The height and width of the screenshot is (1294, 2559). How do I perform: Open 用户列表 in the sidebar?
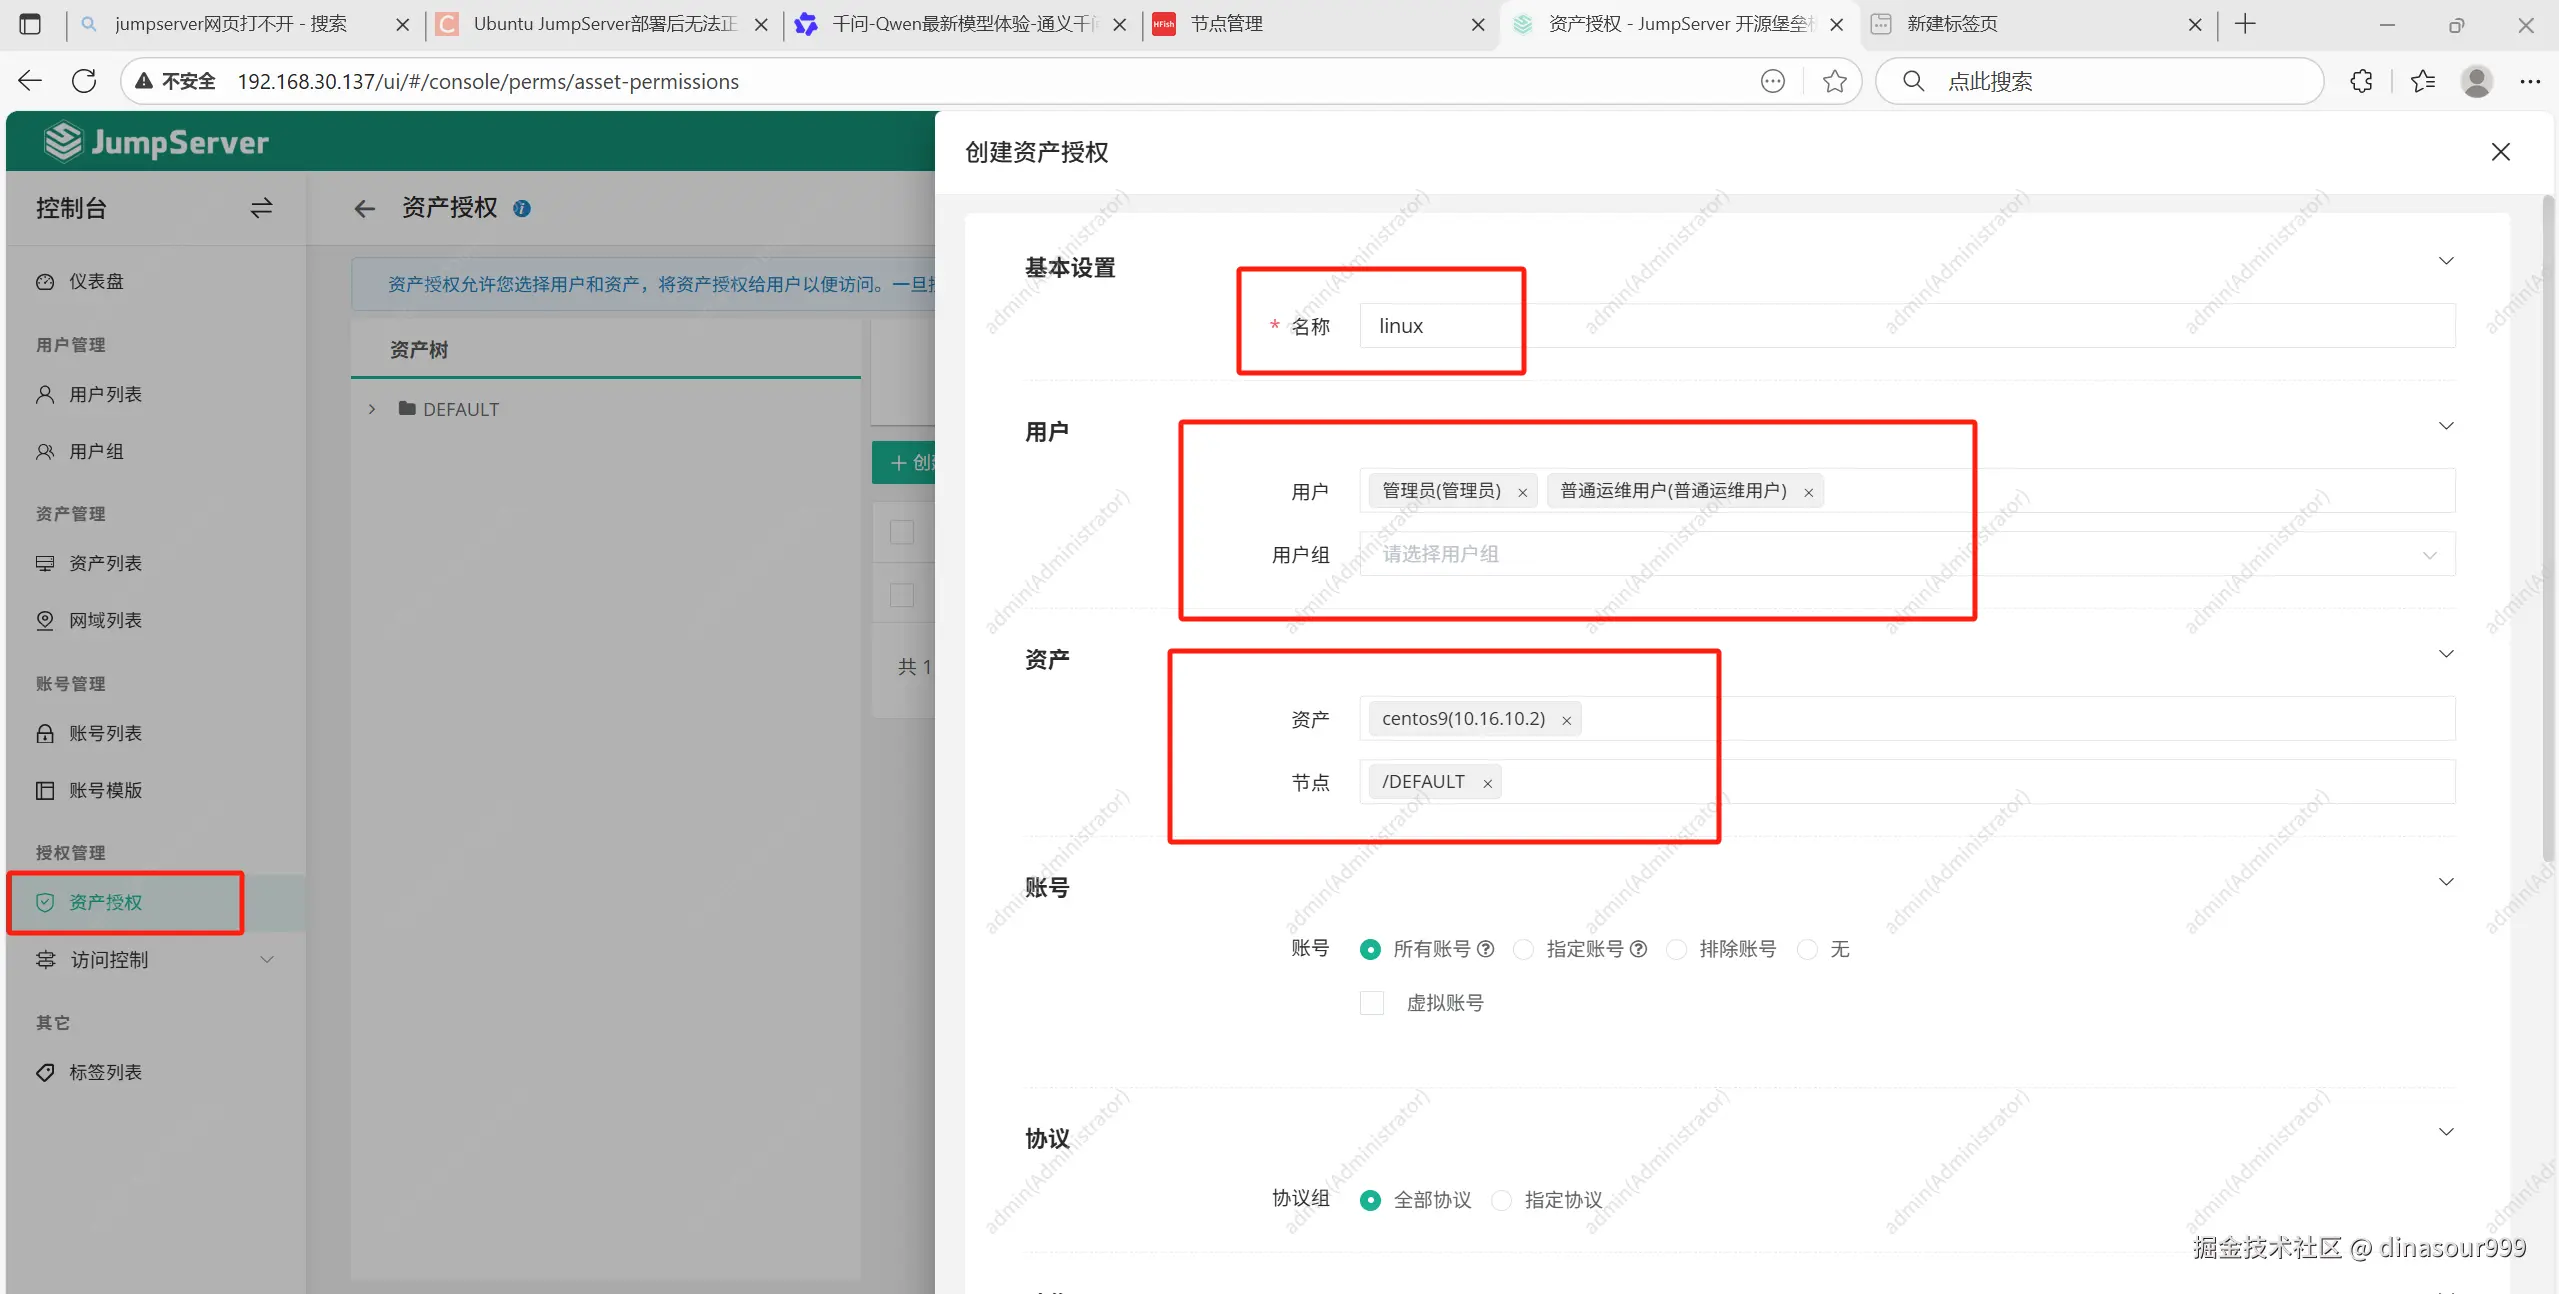click(105, 394)
